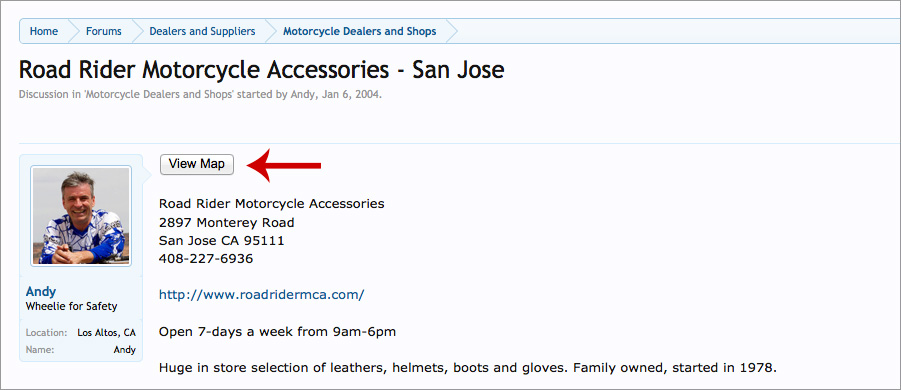Click the phone number 408-227-6936

(206, 258)
